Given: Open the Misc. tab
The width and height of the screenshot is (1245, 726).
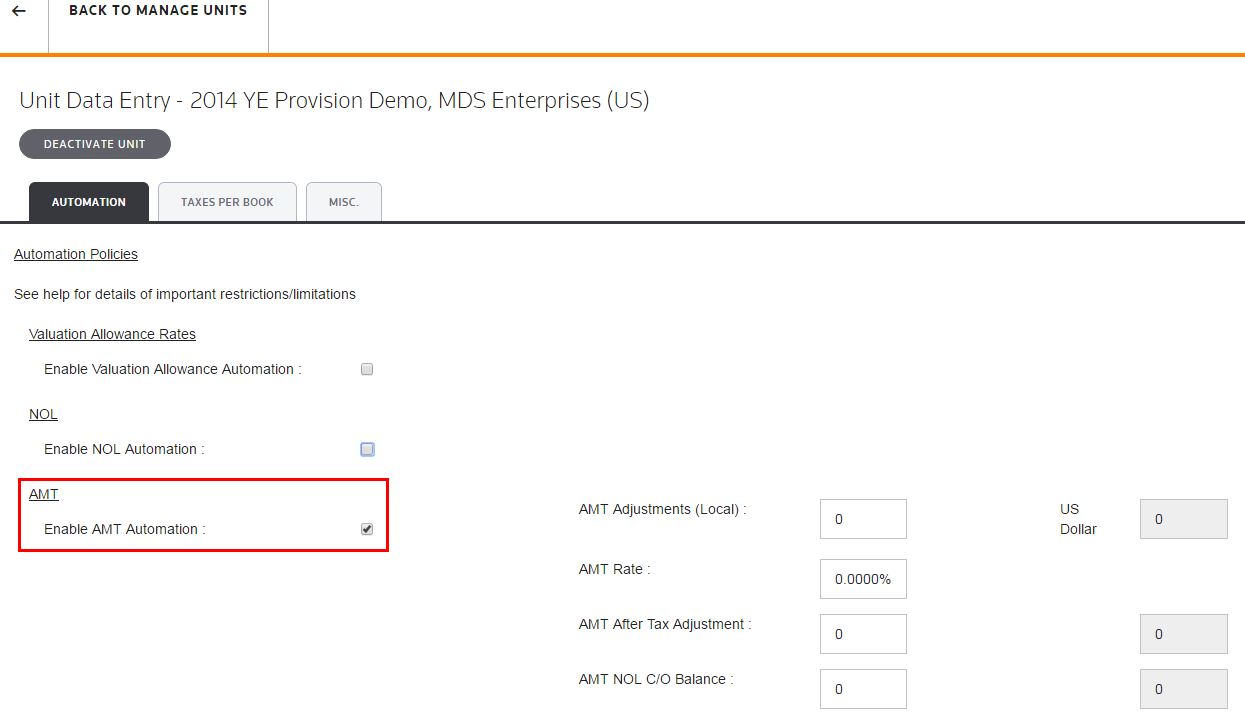Looking at the screenshot, I should pyautogui.click(x=344, y=202).
